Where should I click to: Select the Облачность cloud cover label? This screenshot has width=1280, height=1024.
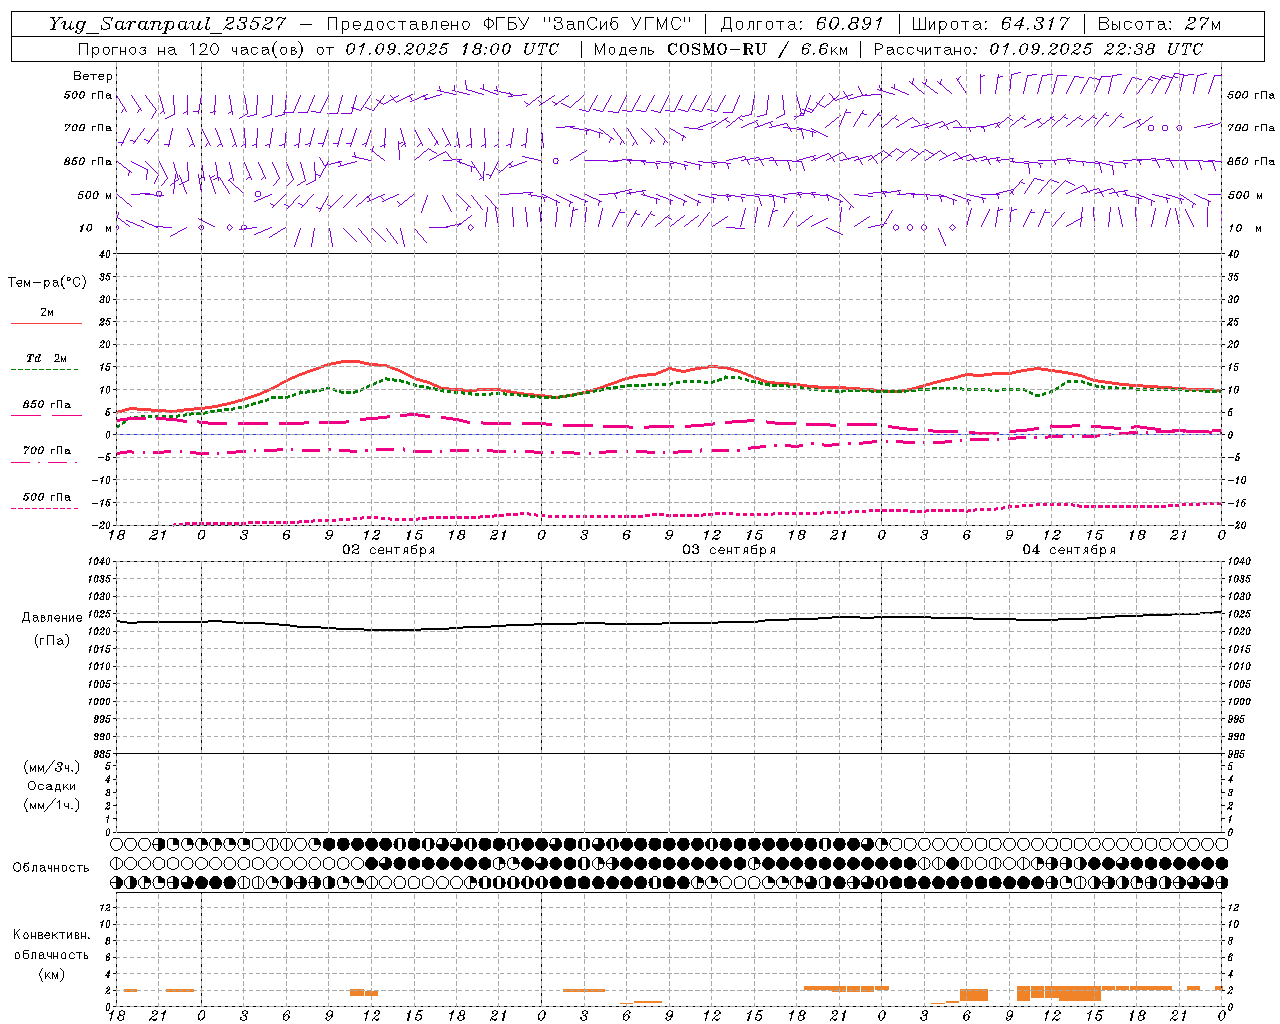coord(51,868)
